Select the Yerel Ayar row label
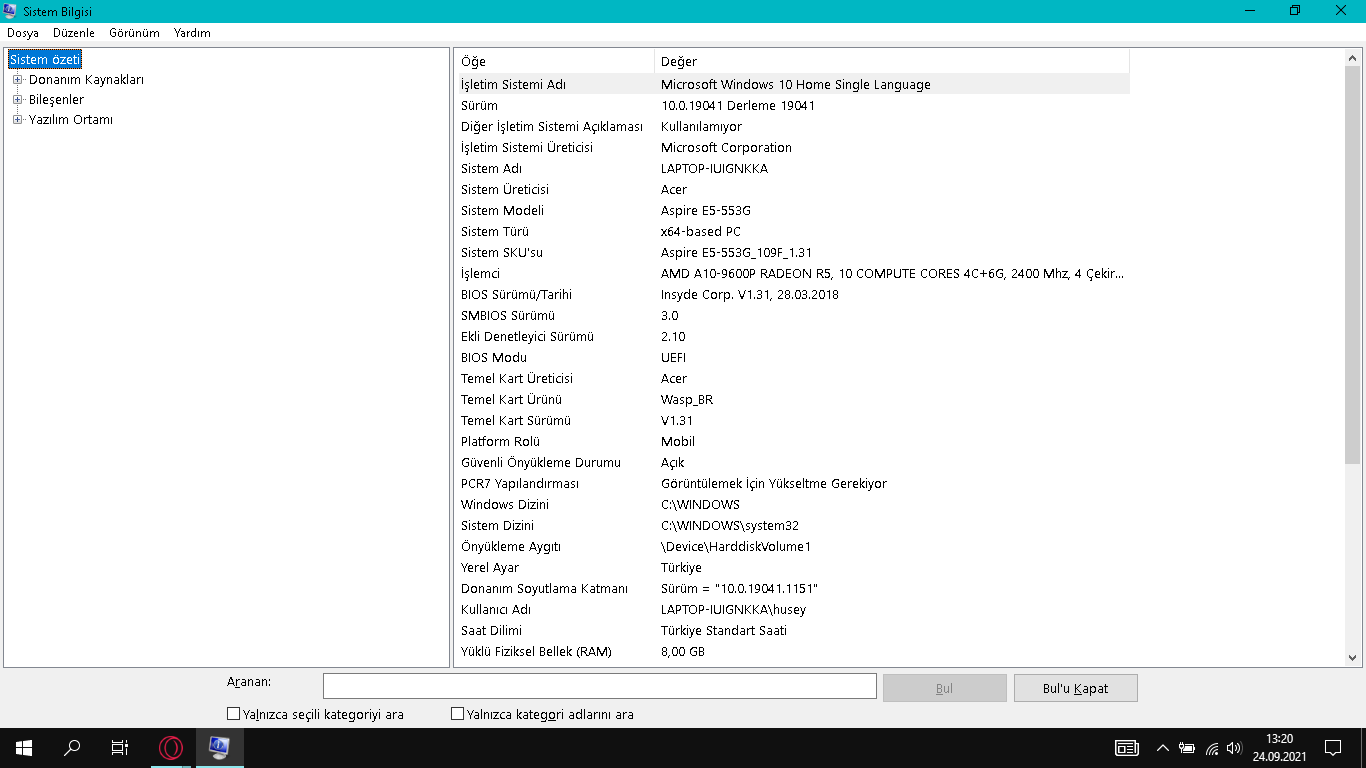Screen dimensions: 1366x768 [x=490, y=568]
